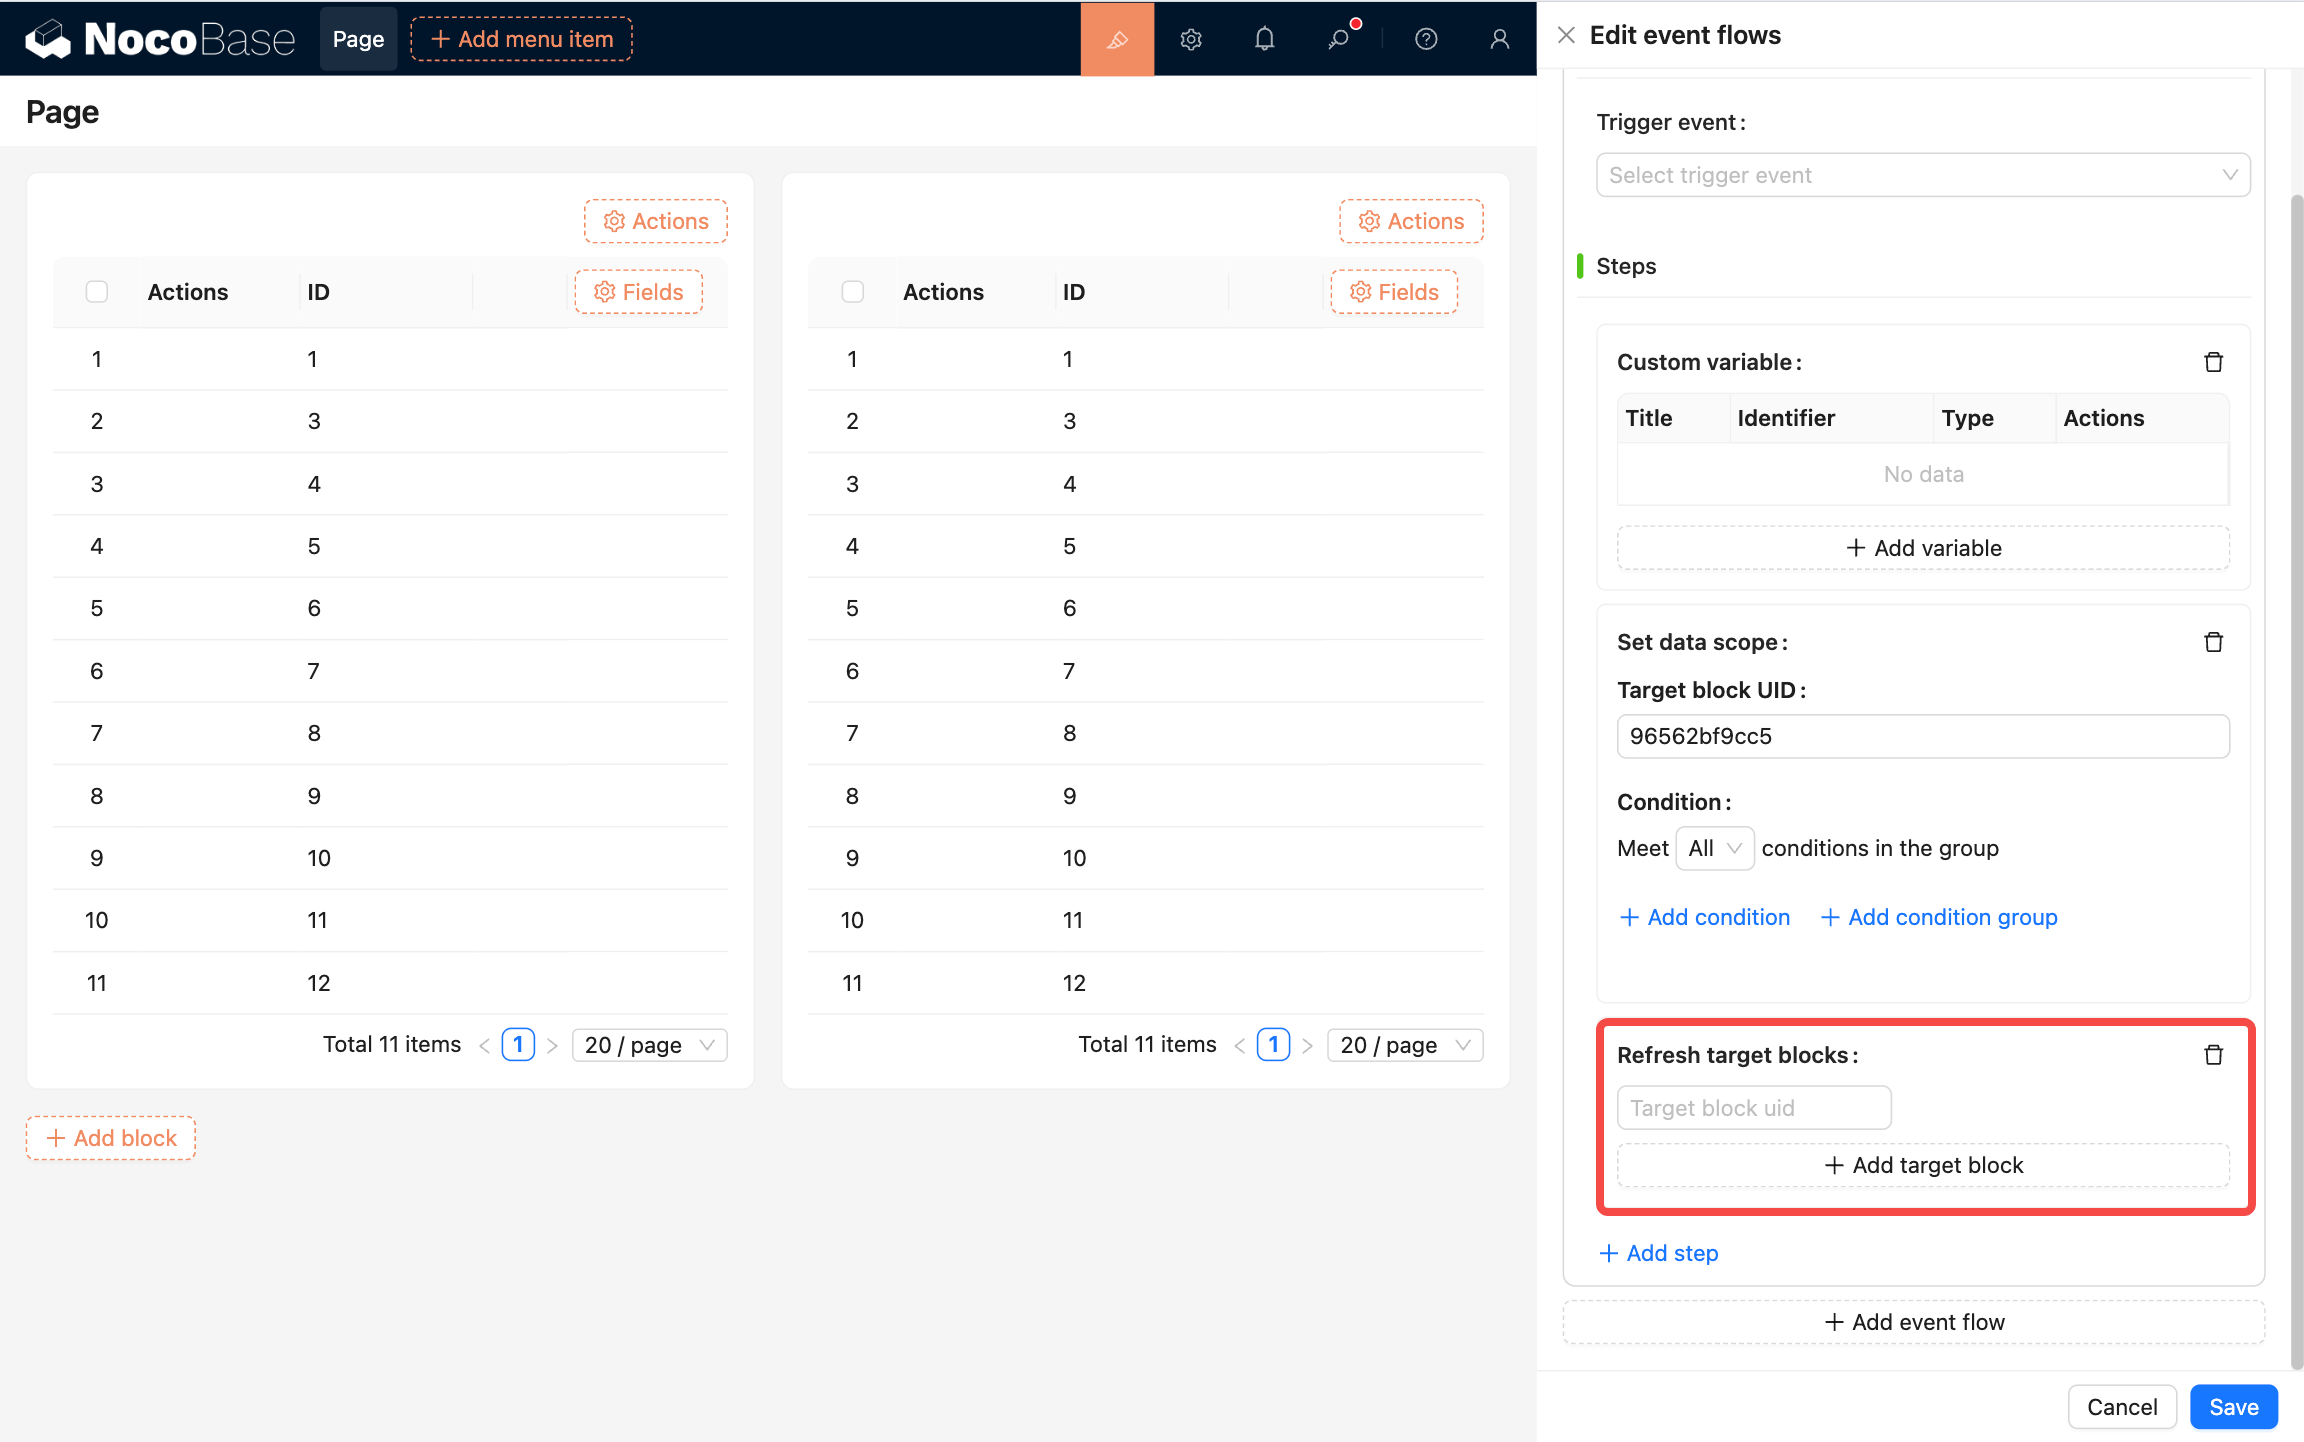Viewport: 2304px width, 1442px height.
Task: Click the Add condition group link
Action: pos(1939,917)
